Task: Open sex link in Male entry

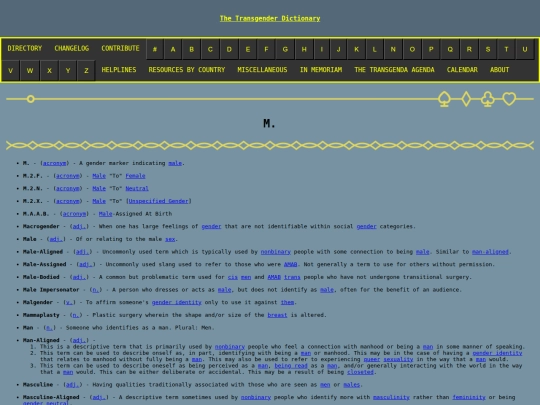Action: pos(170,239)
